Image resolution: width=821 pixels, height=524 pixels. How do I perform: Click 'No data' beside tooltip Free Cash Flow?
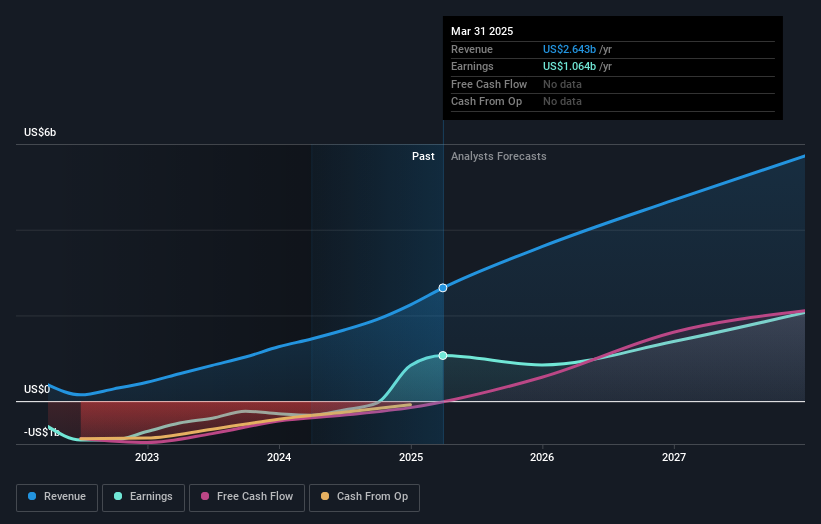click(562, 84)
